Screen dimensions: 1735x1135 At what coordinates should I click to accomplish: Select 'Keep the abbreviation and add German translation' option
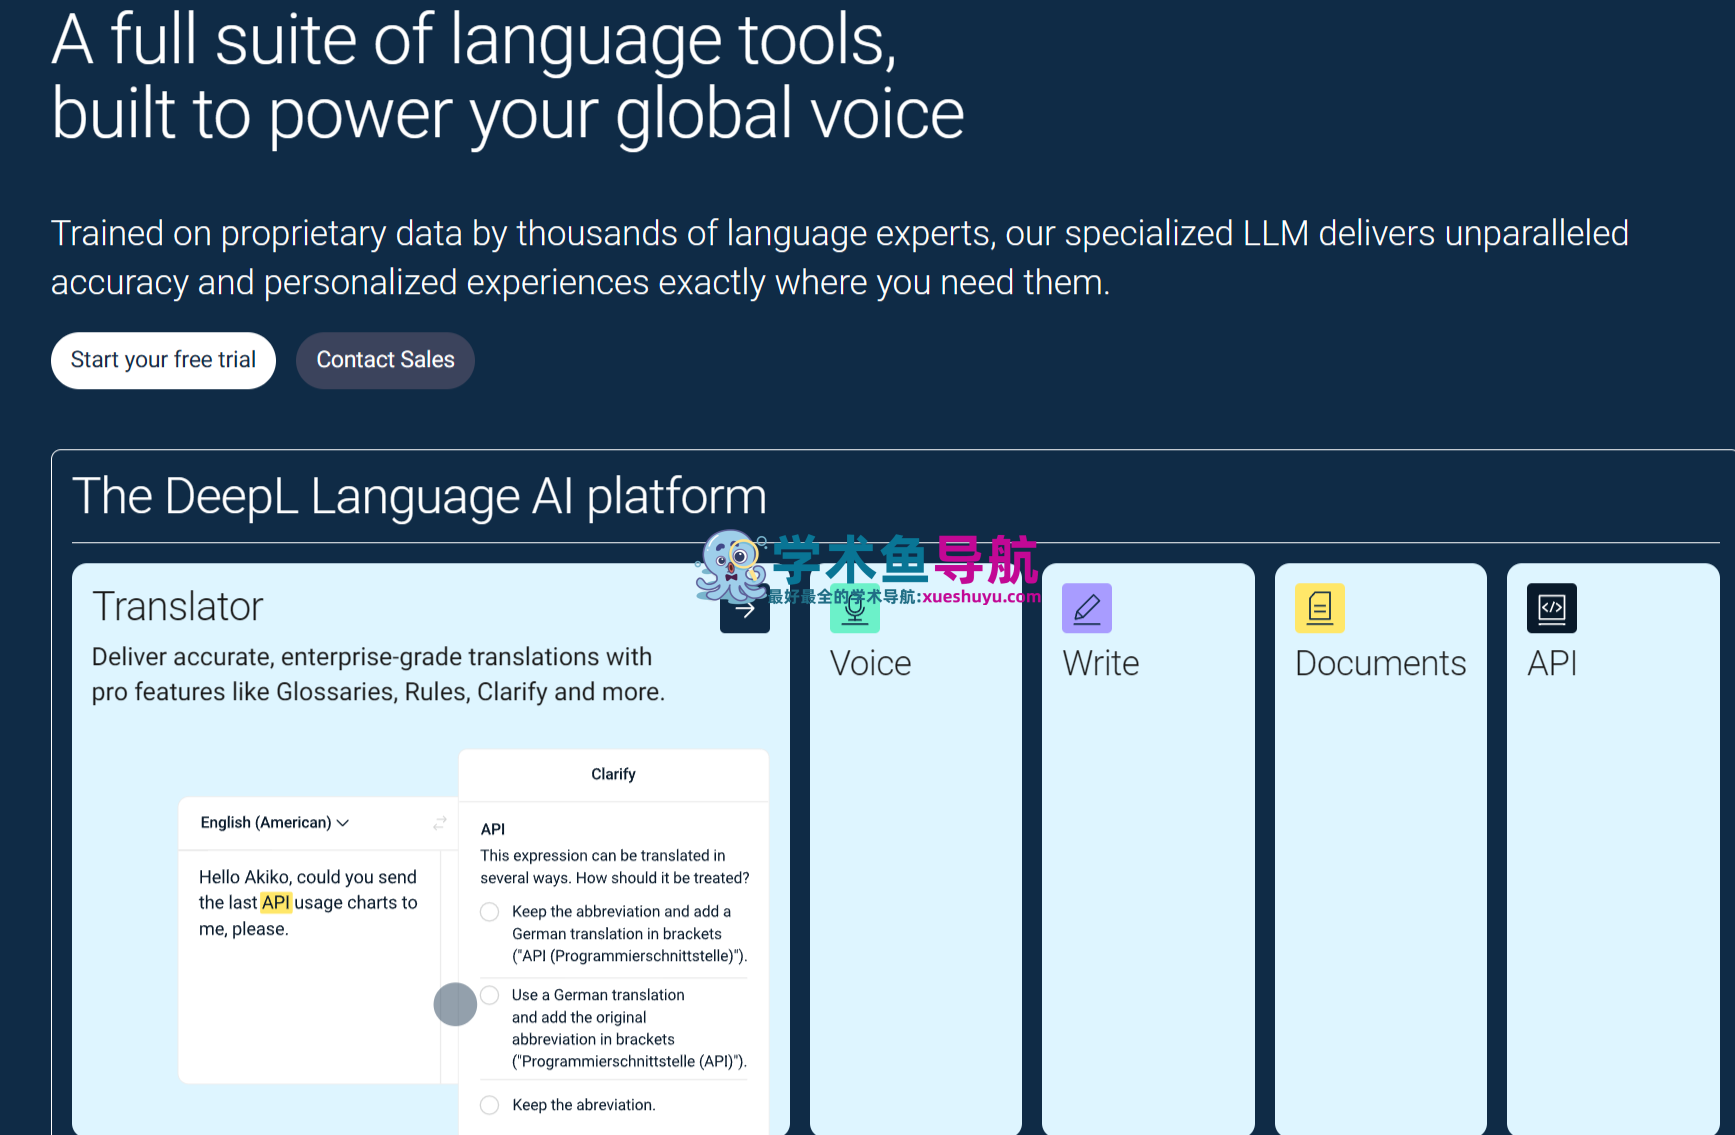pyautogui.click(x=490, y=912)
